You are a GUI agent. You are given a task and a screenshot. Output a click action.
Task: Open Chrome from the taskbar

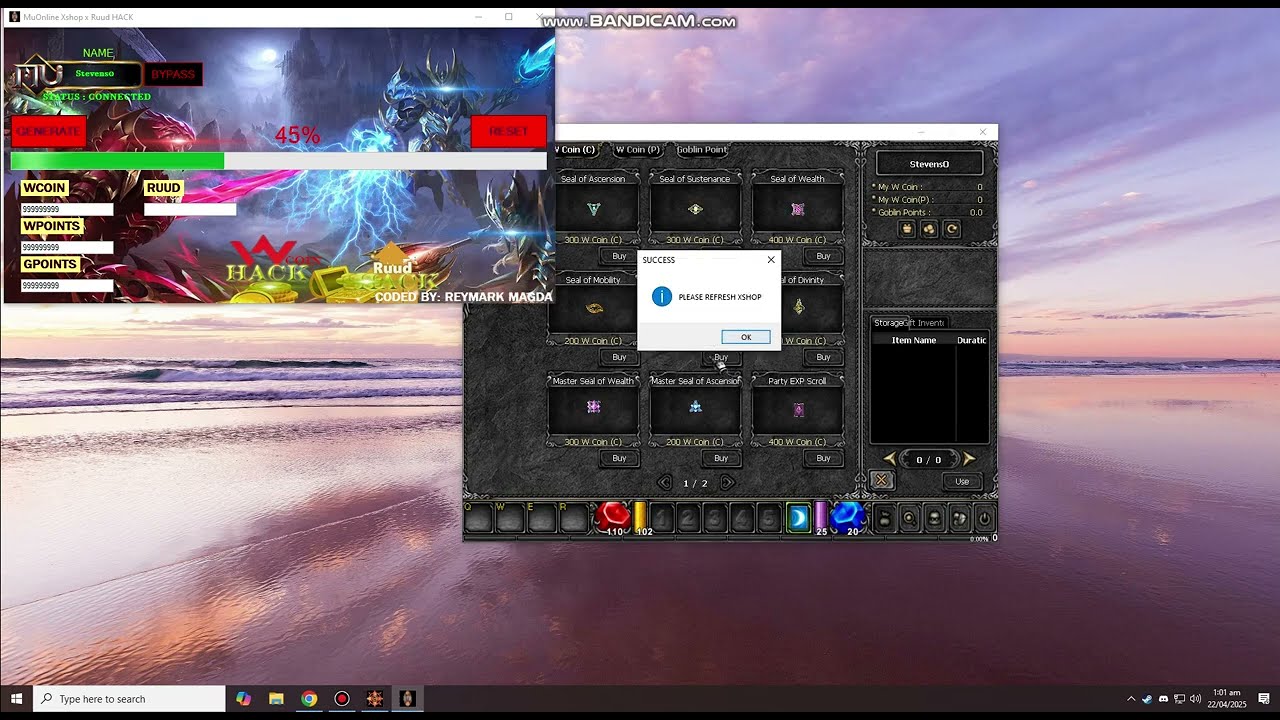309,699
